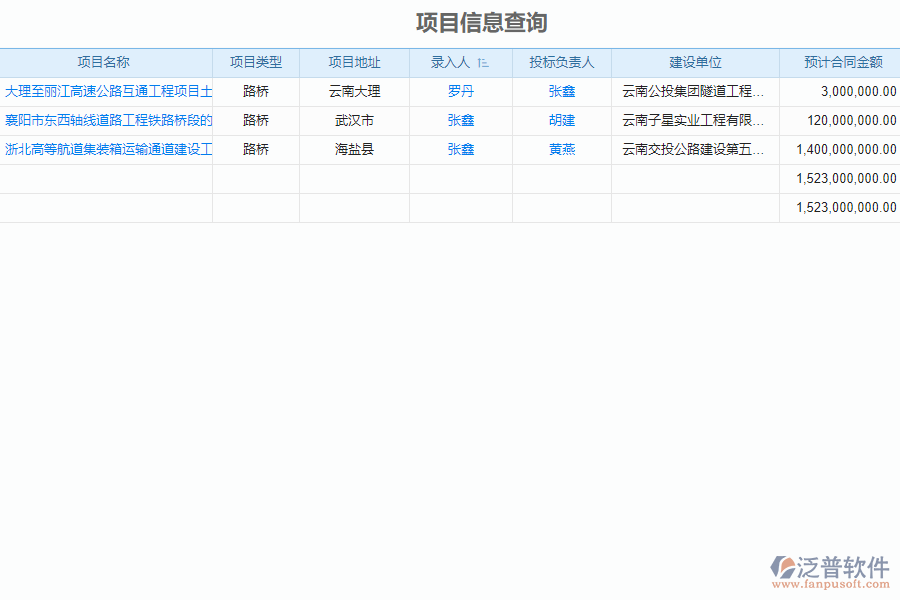Click bidding manager 胡建
The width and height of the screenshot is (900, 600).
coord(562,120)
